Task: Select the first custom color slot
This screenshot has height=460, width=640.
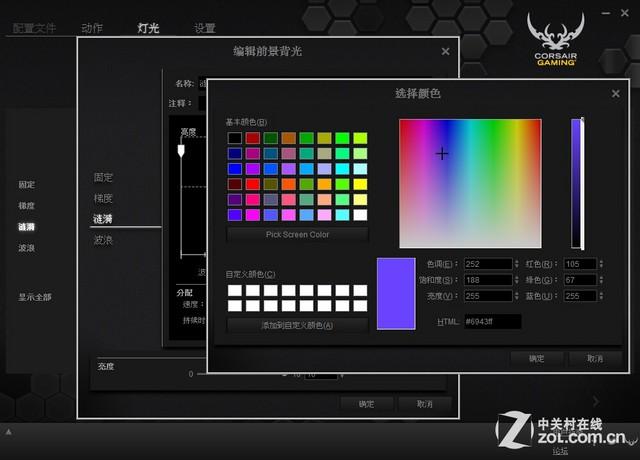Action: click(x=235, y=291)
